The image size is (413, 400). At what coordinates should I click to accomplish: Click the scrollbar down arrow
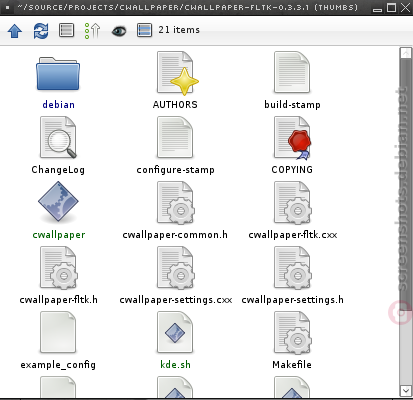(x=405, y=390)
